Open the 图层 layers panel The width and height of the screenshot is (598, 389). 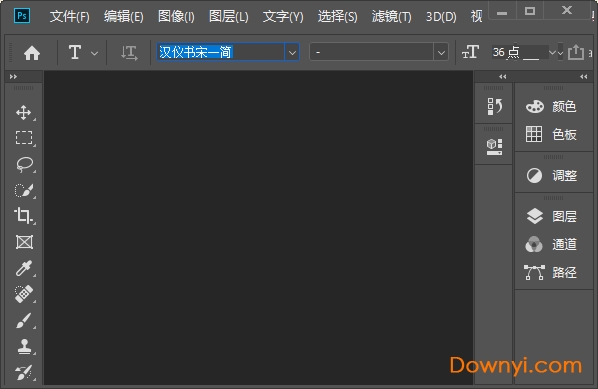(551, 216)
